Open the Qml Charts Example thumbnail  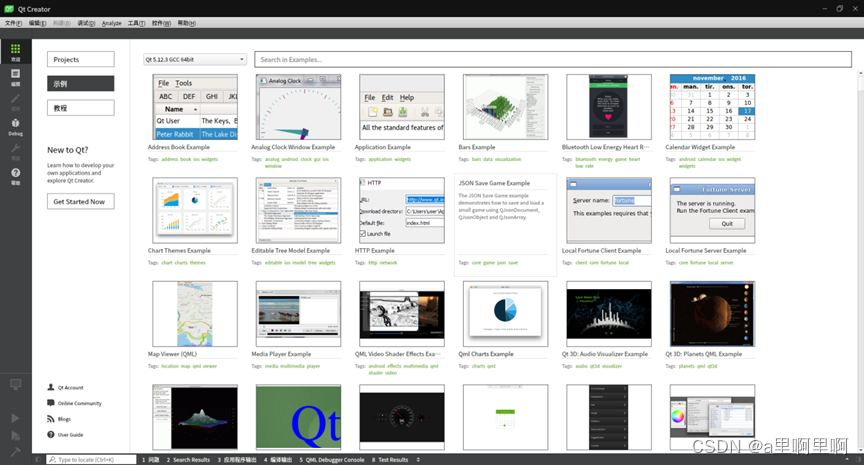505,313
